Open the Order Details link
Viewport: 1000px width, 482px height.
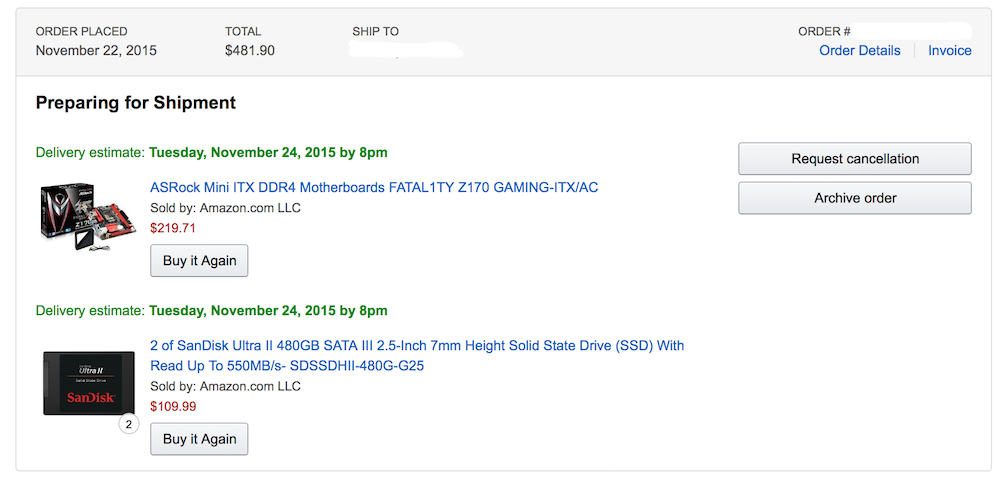pyautogui.click(x=860, y=50)
